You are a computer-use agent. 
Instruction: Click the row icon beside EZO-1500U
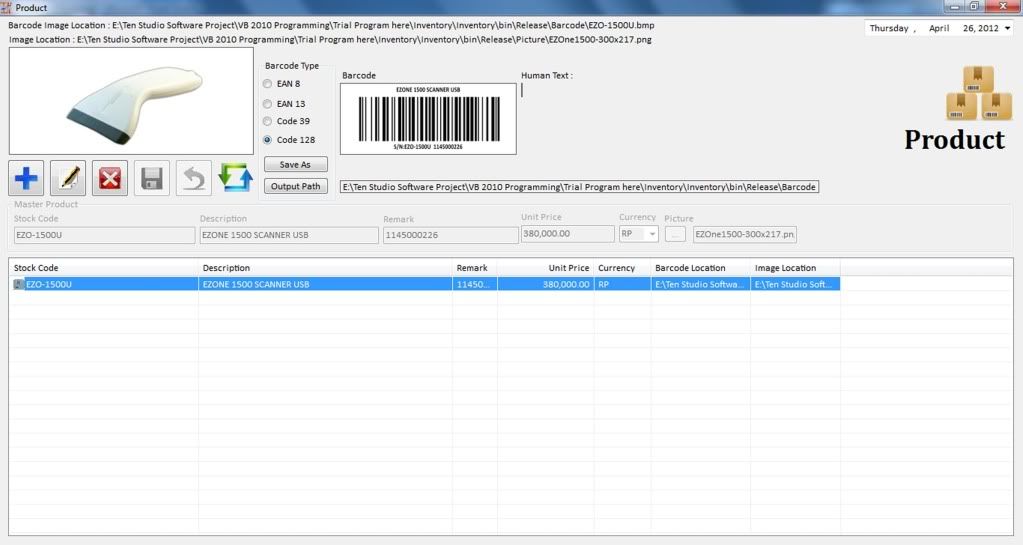[x=19, y=285]
